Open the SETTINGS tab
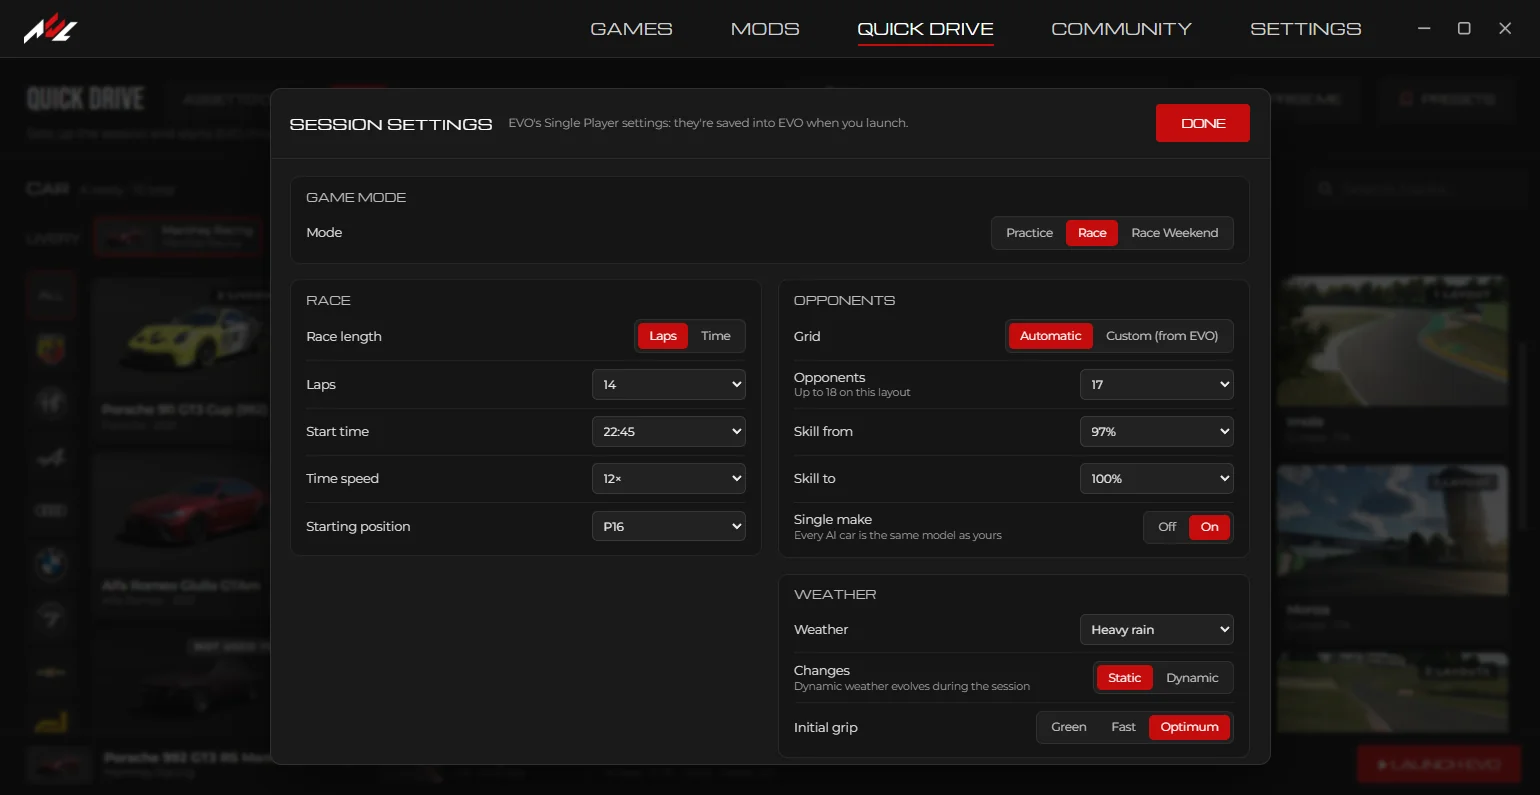The height and width of the screenshot is (795, 1540). (x=1305, y=29)
